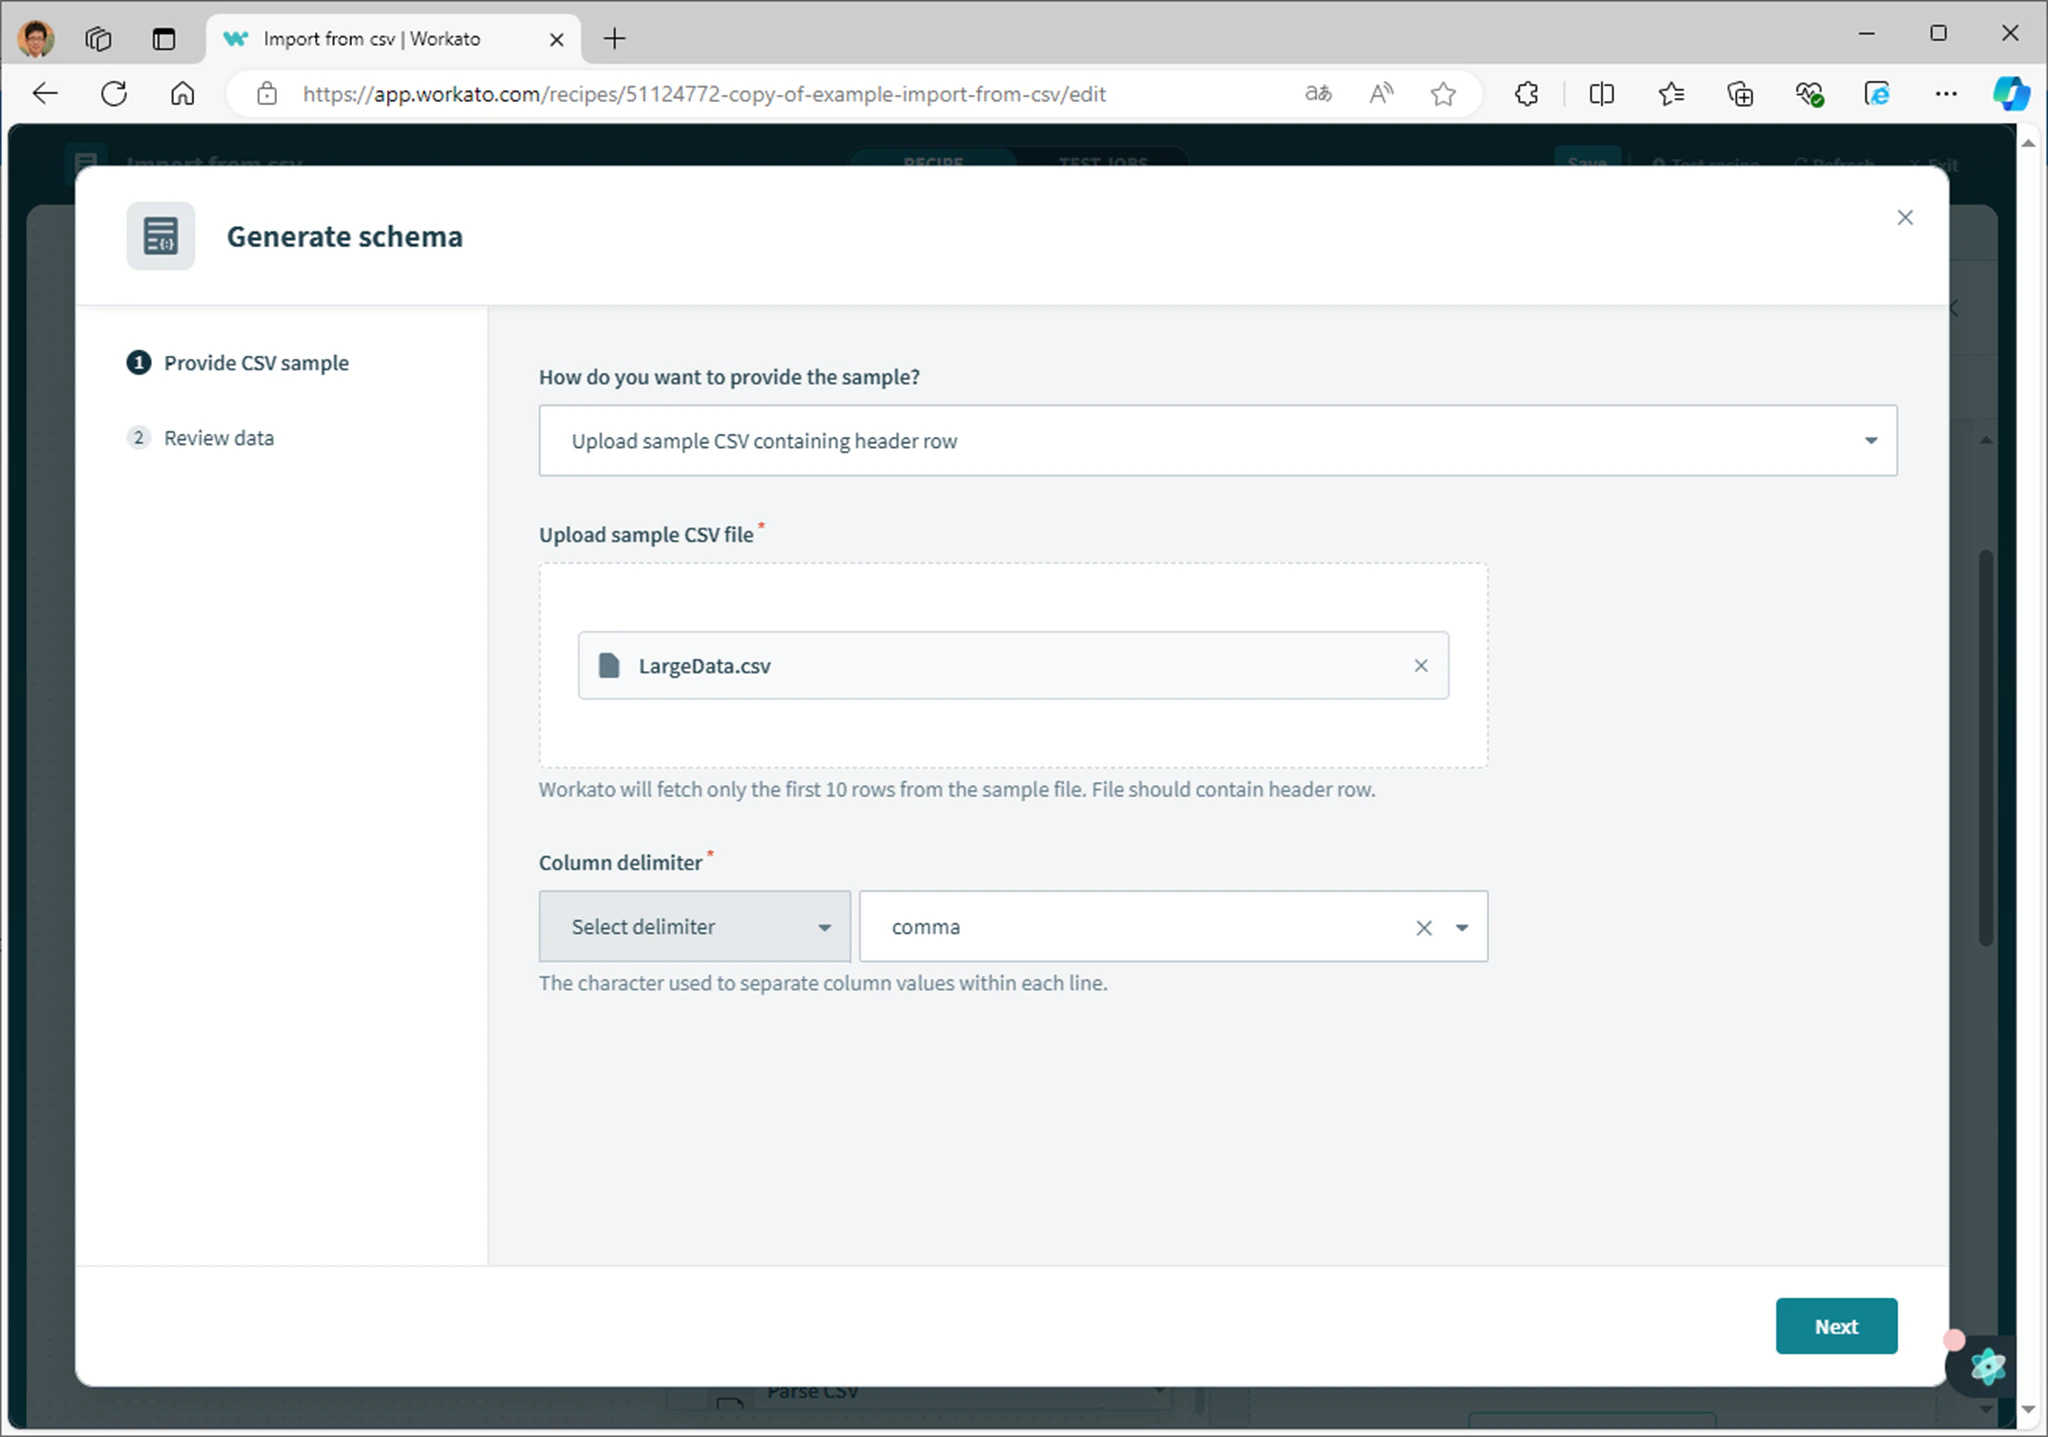
Task: Open workspaces icon in title bar
Action: point(98,38)
